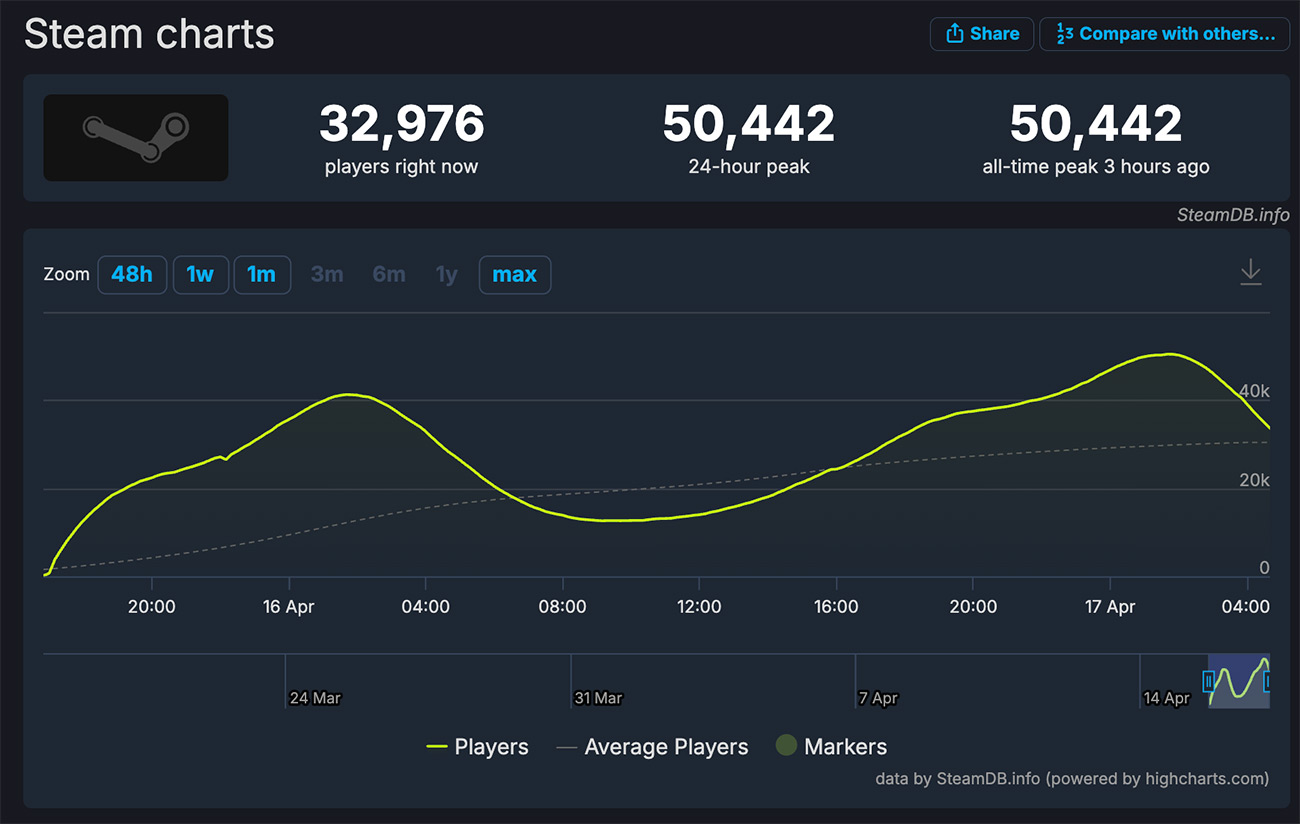Select the max zoom range
The height and width of the screenshot is (824, 1300).
coord(514,275)
